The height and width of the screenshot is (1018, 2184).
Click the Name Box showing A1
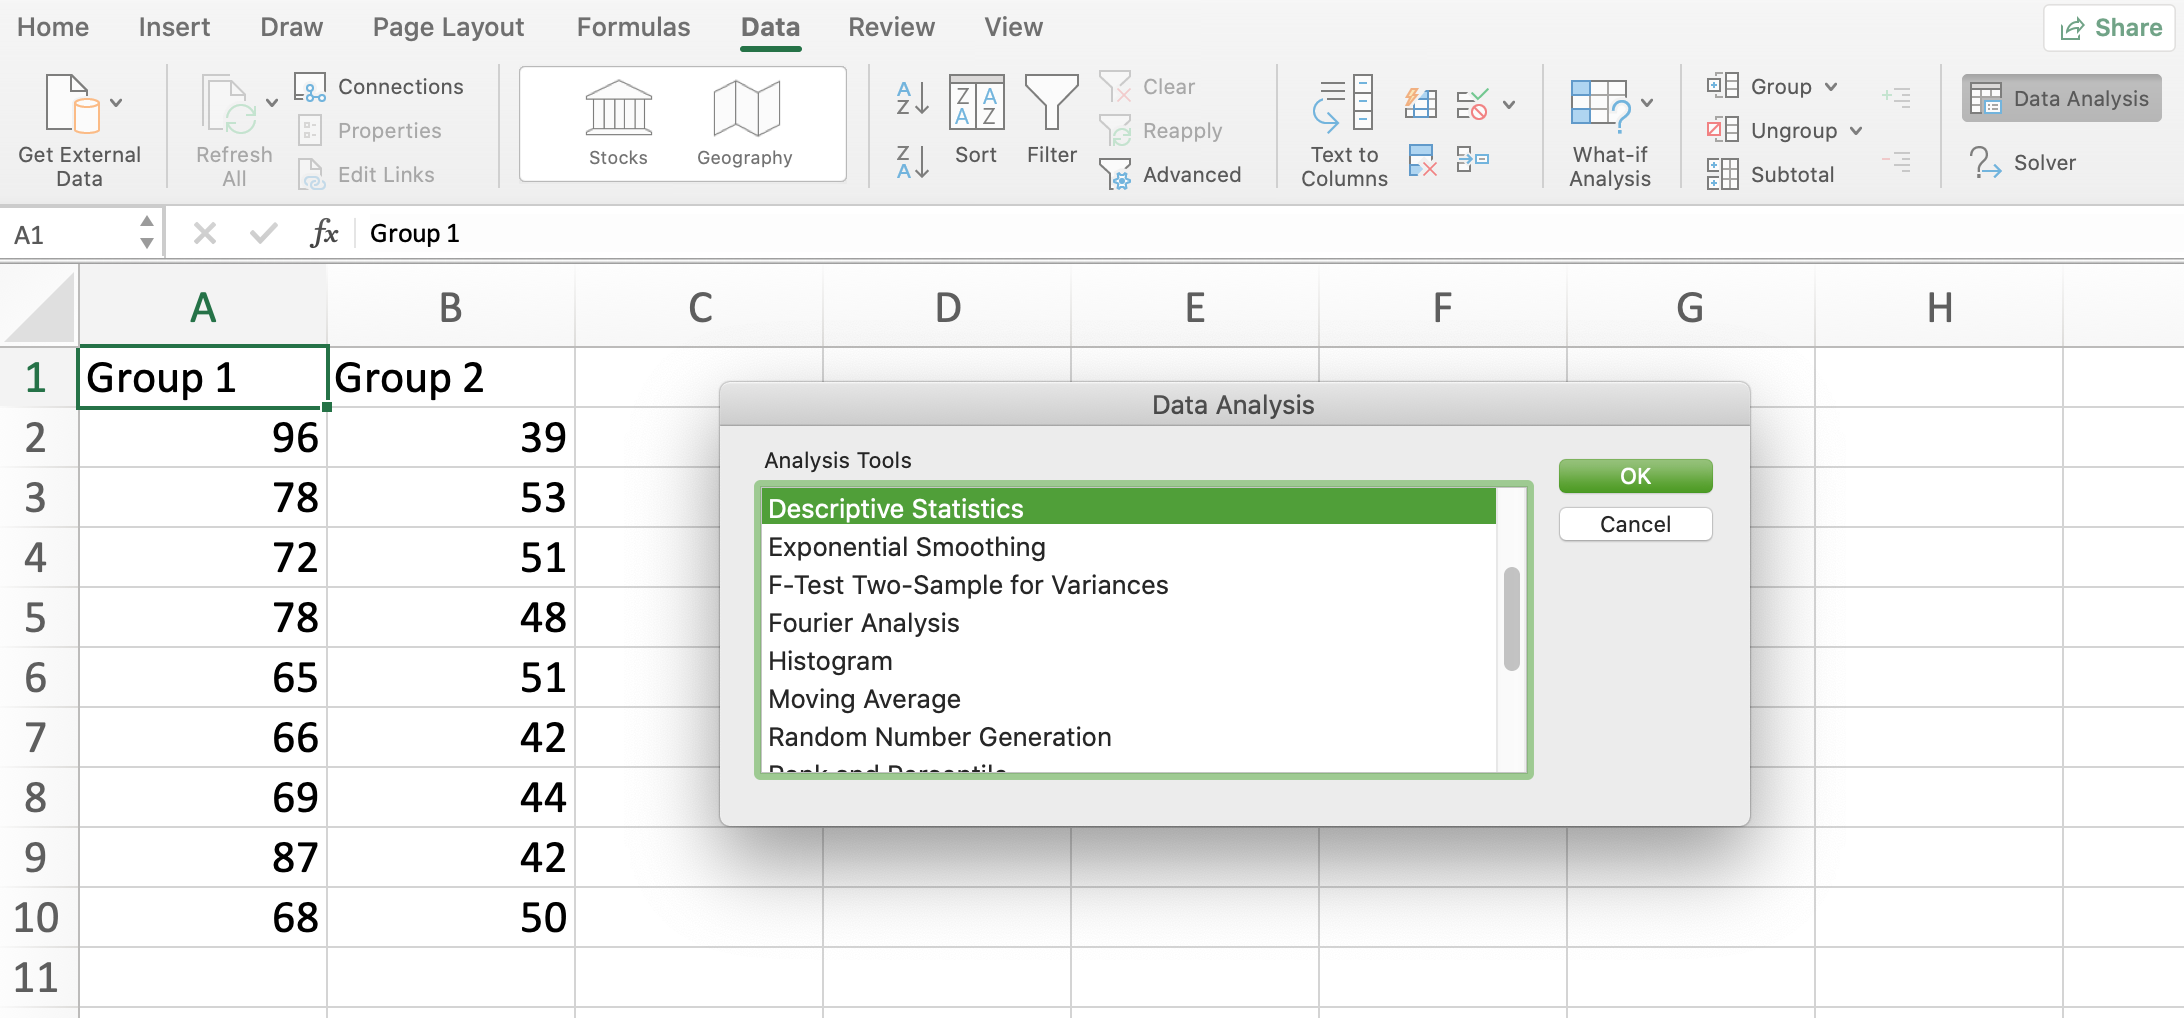(x=70, y=234)
